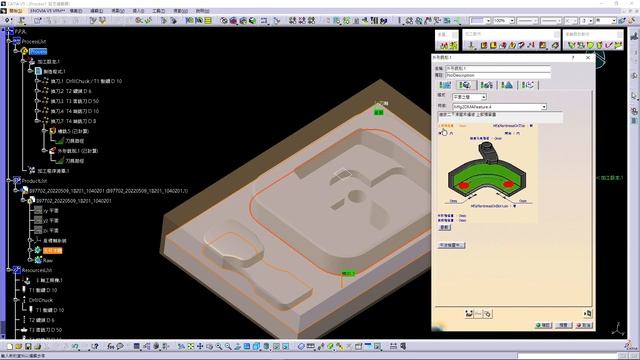
Task: Click the NoDescription comment field
Action: [498, 76]
